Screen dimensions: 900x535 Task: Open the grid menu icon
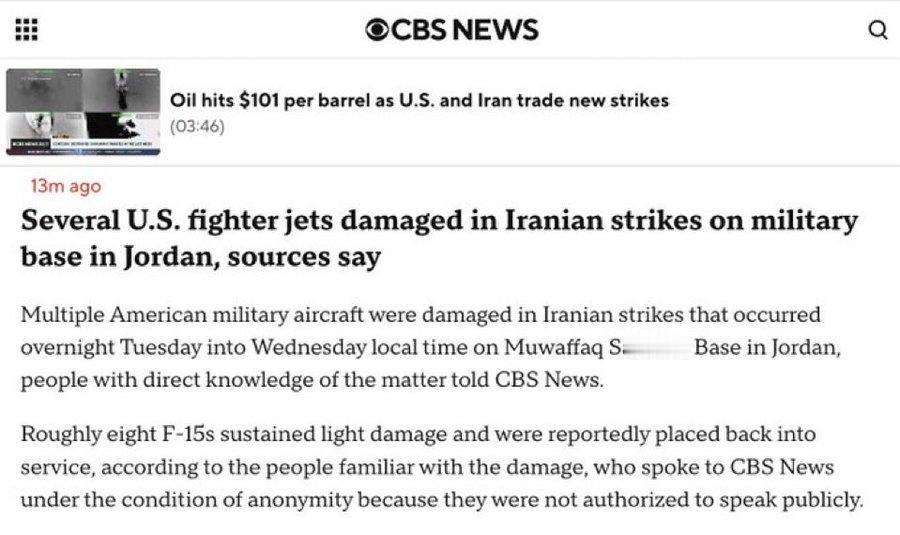pos(26,29)
